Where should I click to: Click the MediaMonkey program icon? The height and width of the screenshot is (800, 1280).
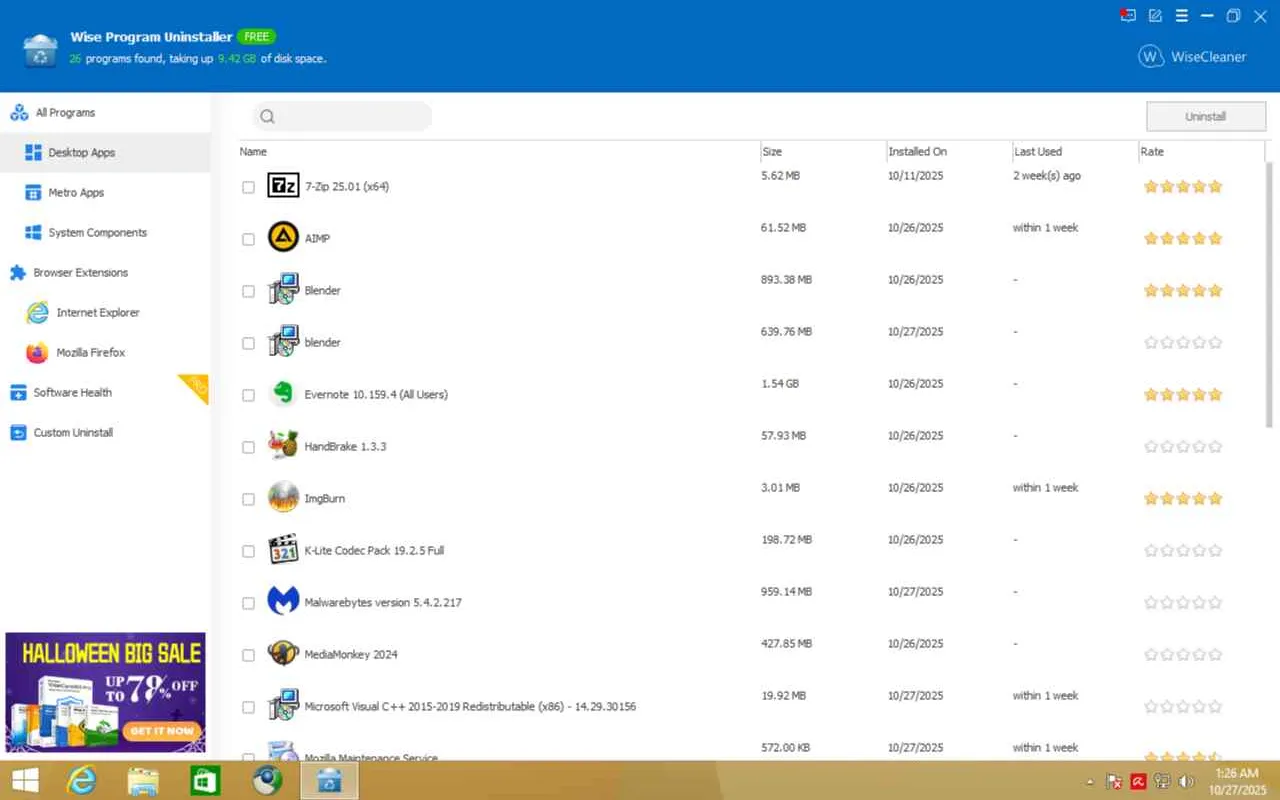[x=284, y=653]
